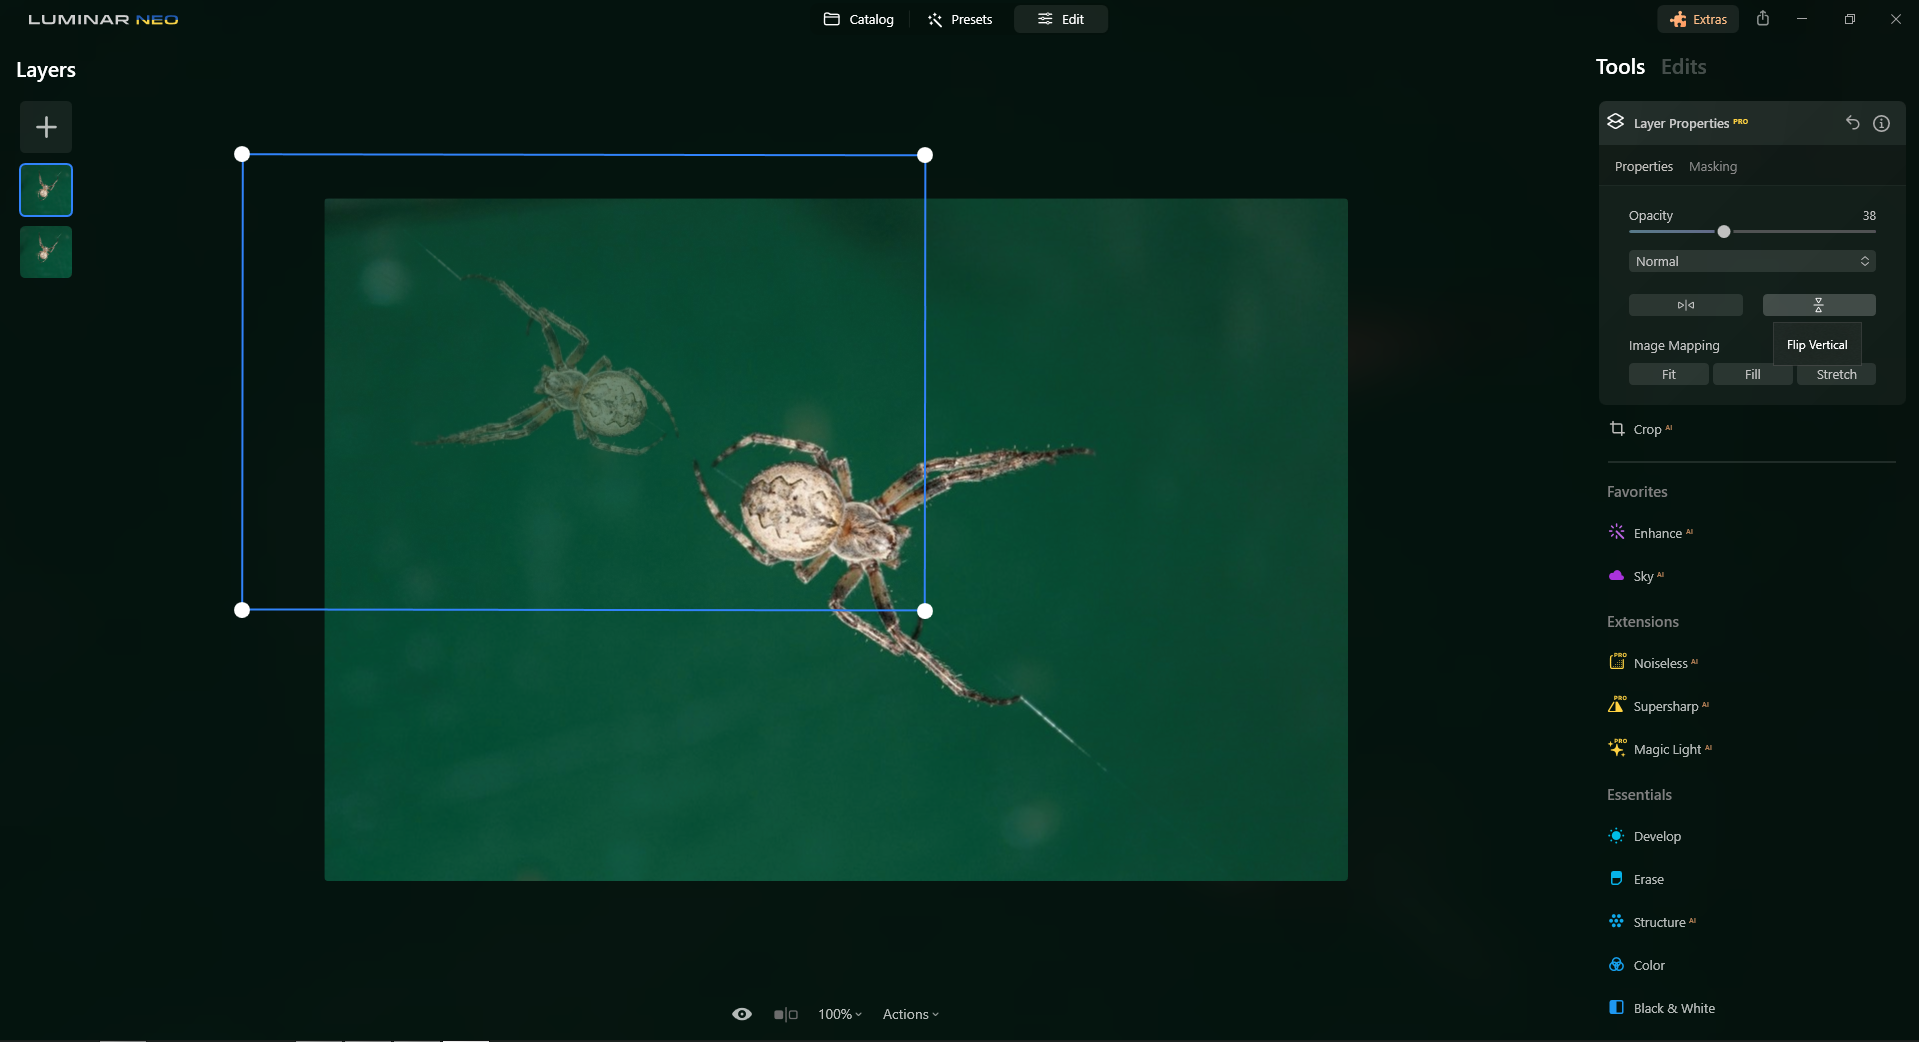The image size is (1919, 1042).
Task: Open the Presets tab
Action: [960, 19]
